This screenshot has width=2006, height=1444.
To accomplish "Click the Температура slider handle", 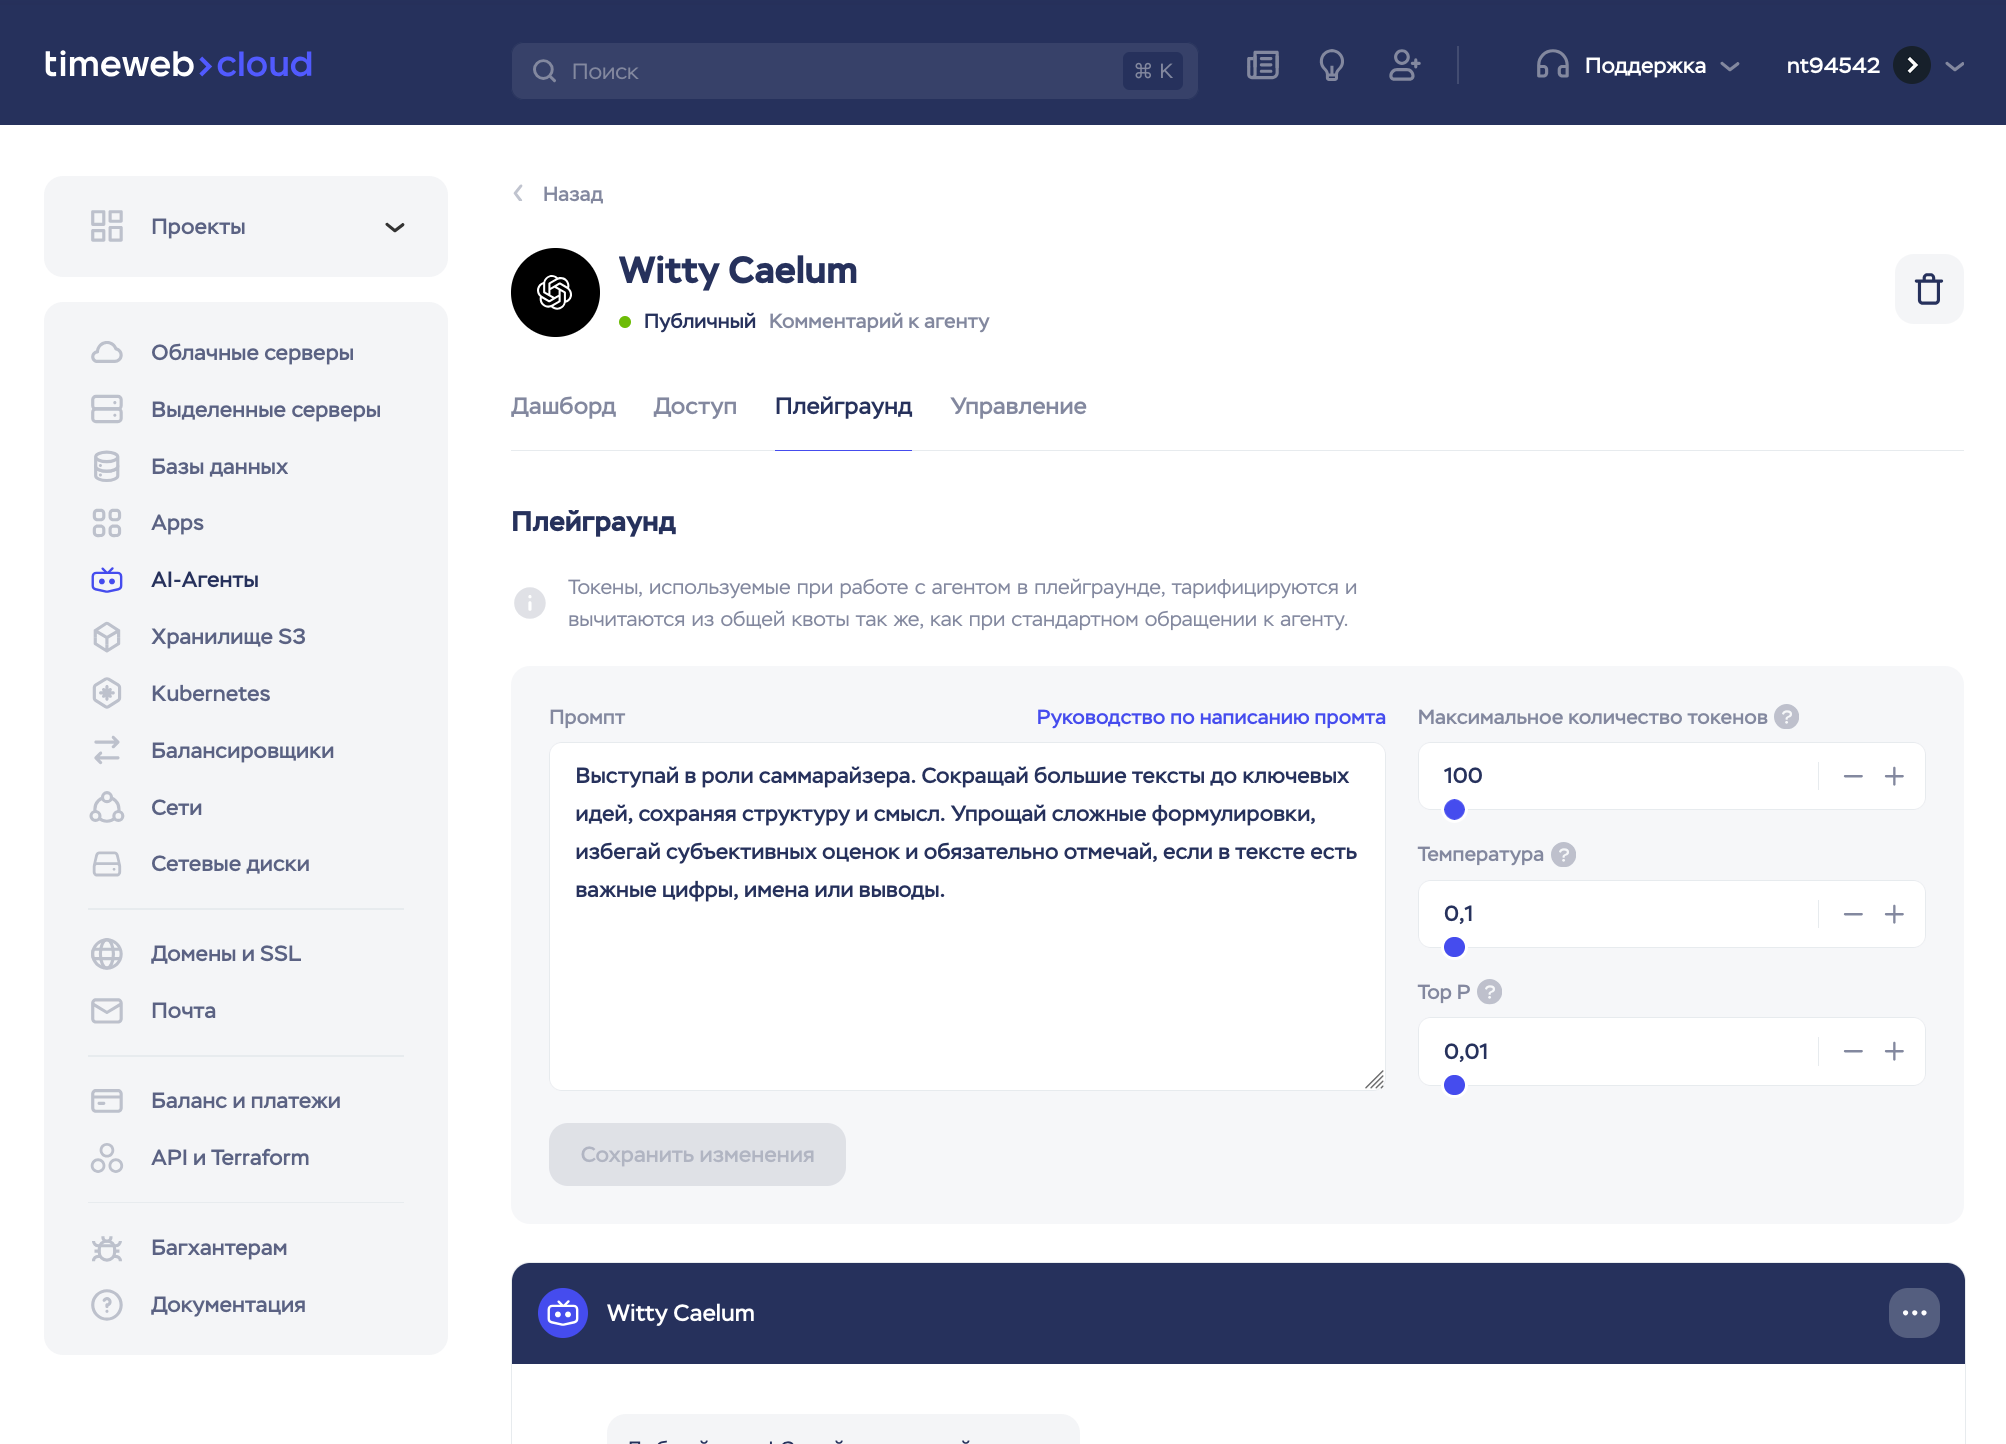I will point(1455,947).
